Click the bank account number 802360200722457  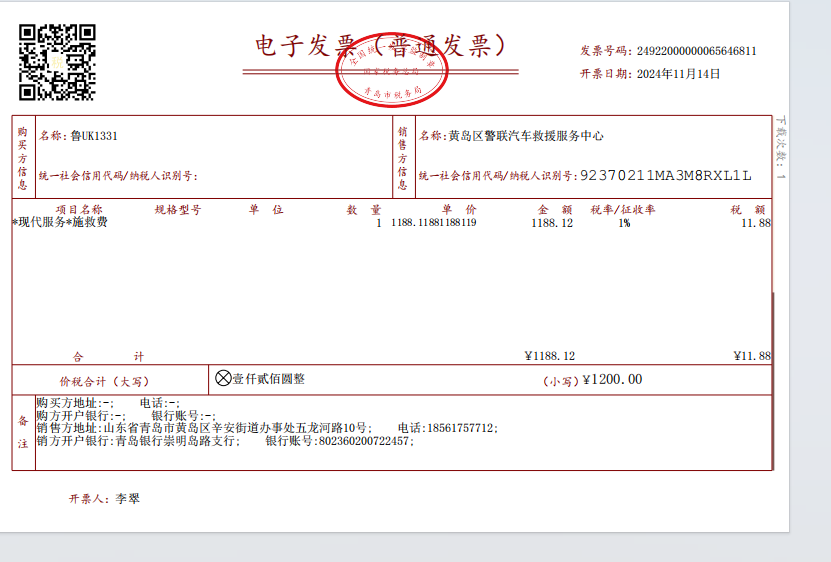(363, 441)
